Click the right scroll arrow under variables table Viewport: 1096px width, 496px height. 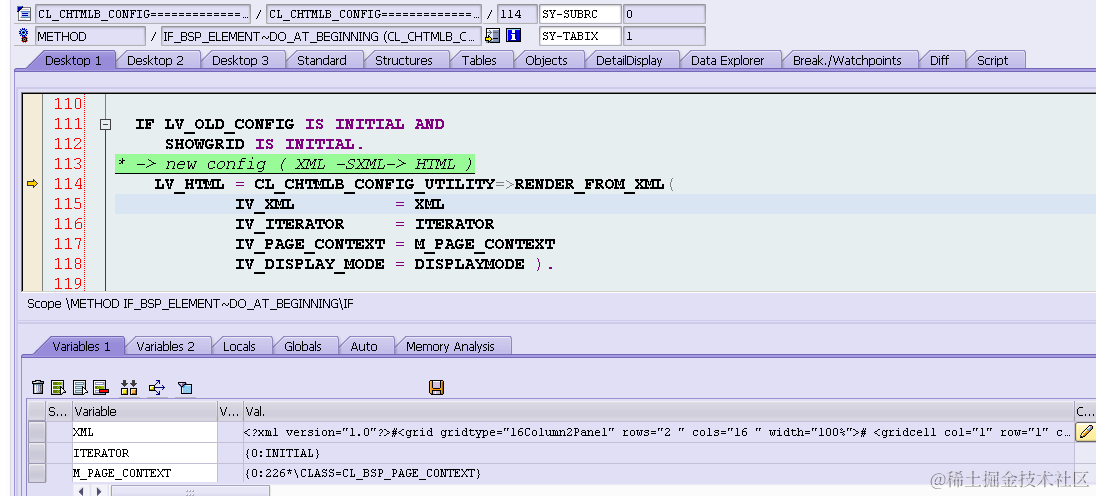pyautogui.click(x=99, y=491)
